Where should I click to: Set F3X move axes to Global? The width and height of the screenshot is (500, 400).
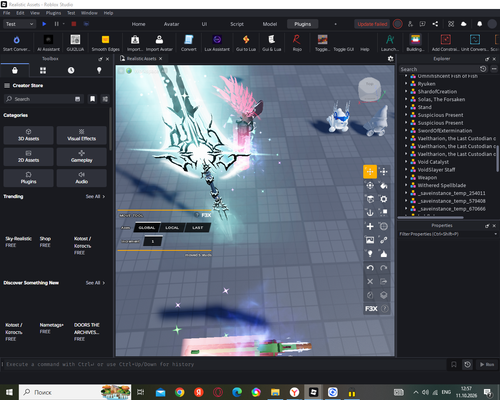[147, 228]
